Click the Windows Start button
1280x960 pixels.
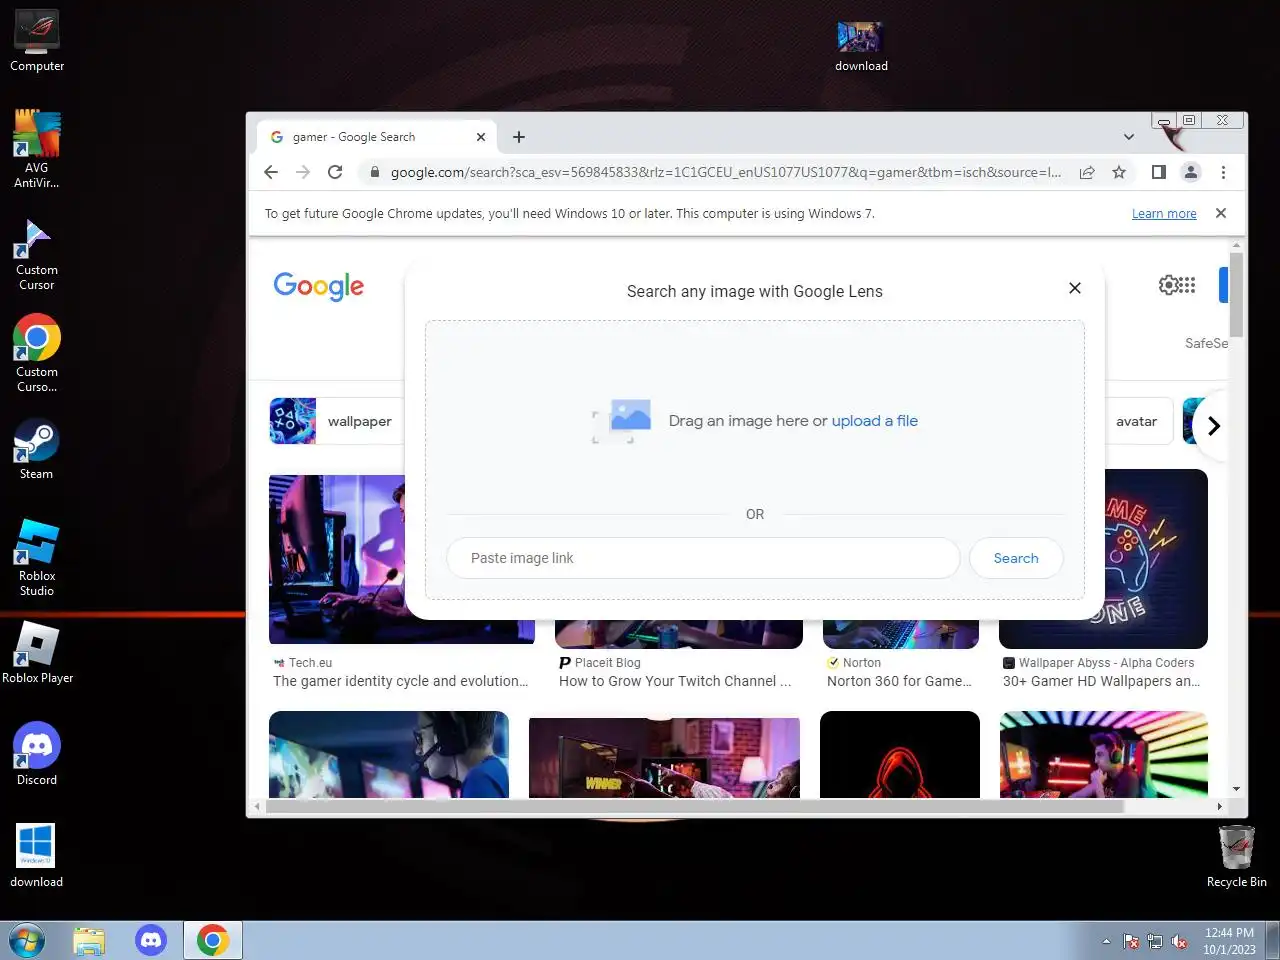pos(27,940)
